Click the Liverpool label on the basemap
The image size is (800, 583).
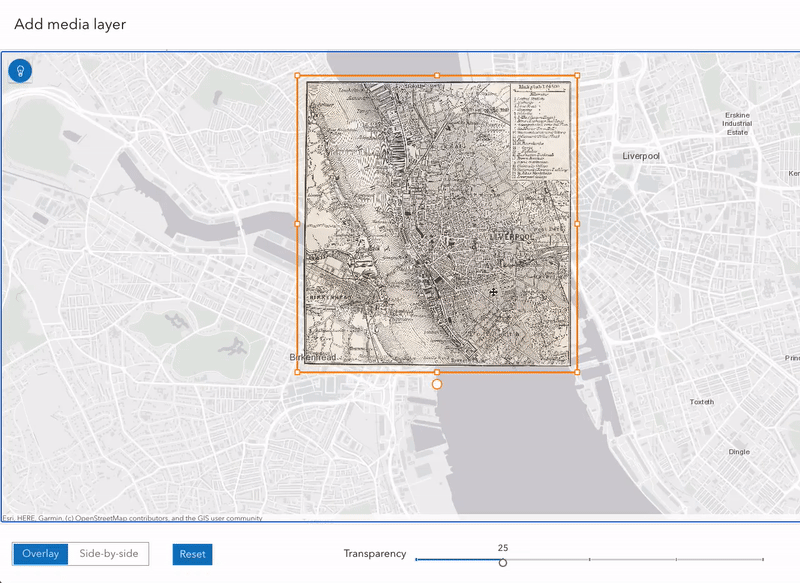(x=641, y=156)
